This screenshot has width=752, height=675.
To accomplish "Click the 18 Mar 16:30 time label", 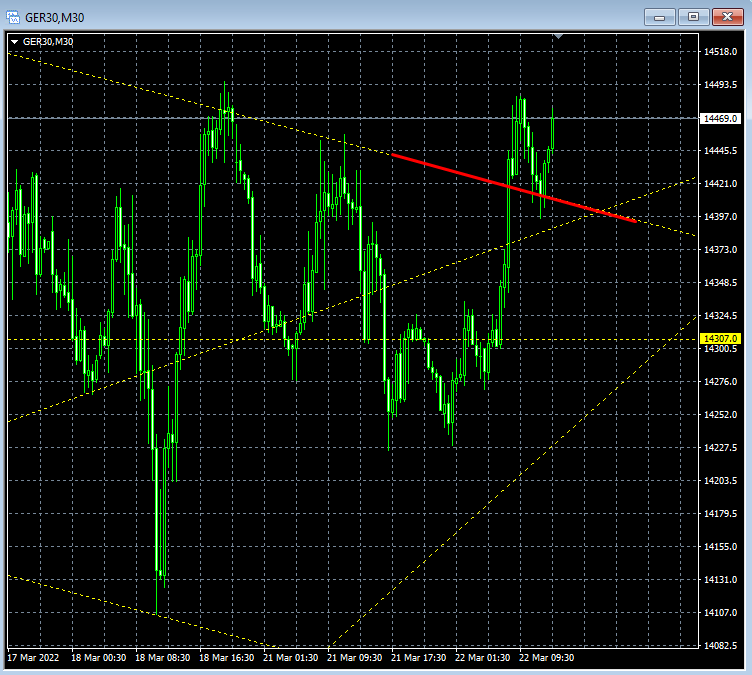I will [226, 658].
